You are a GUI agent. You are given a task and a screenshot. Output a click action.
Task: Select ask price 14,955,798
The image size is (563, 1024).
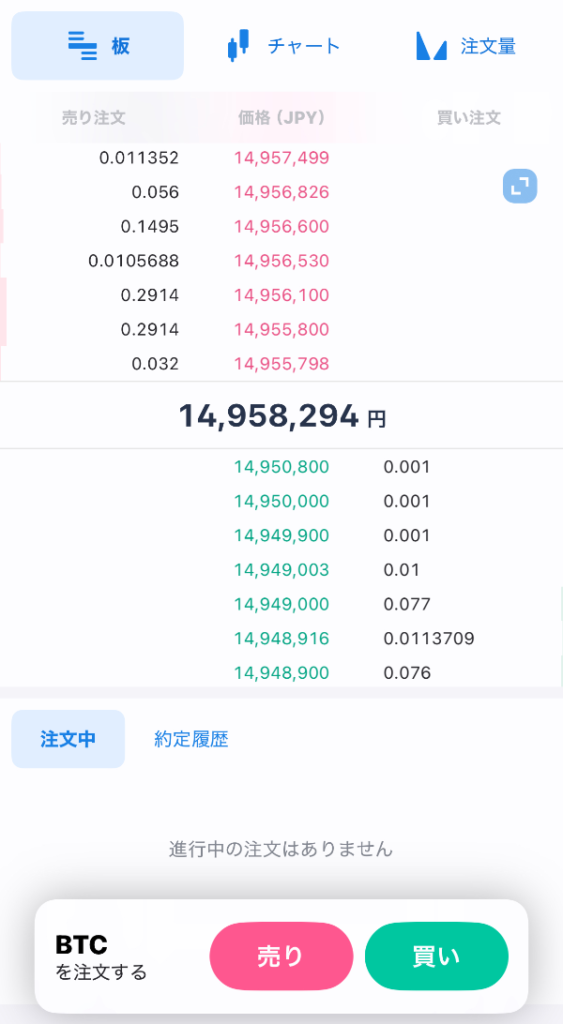coord(282,364)
